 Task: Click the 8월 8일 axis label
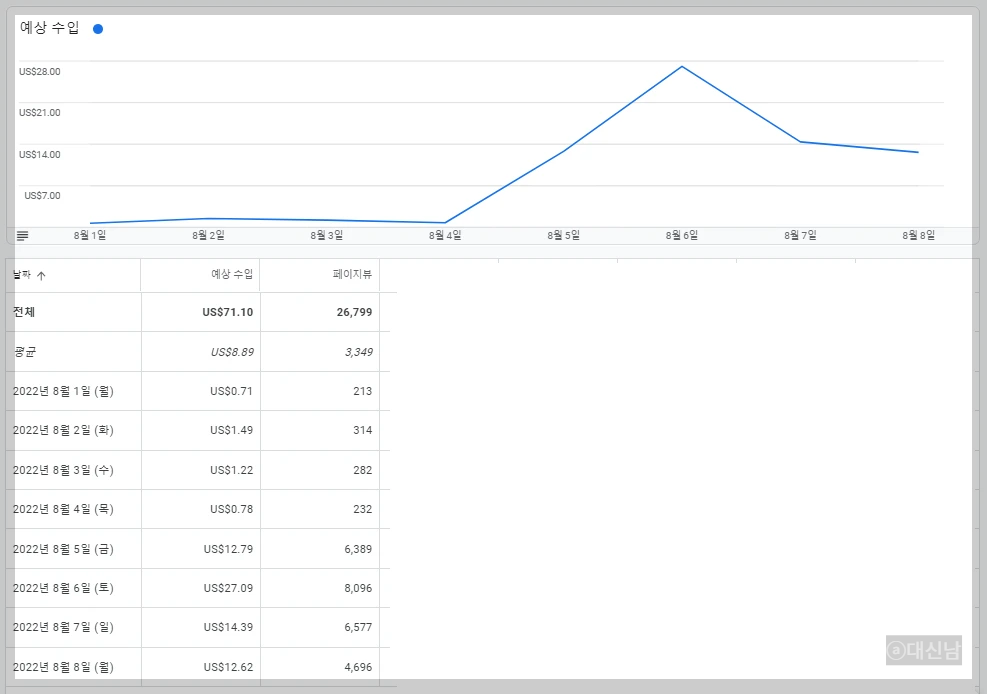(918, 235)
